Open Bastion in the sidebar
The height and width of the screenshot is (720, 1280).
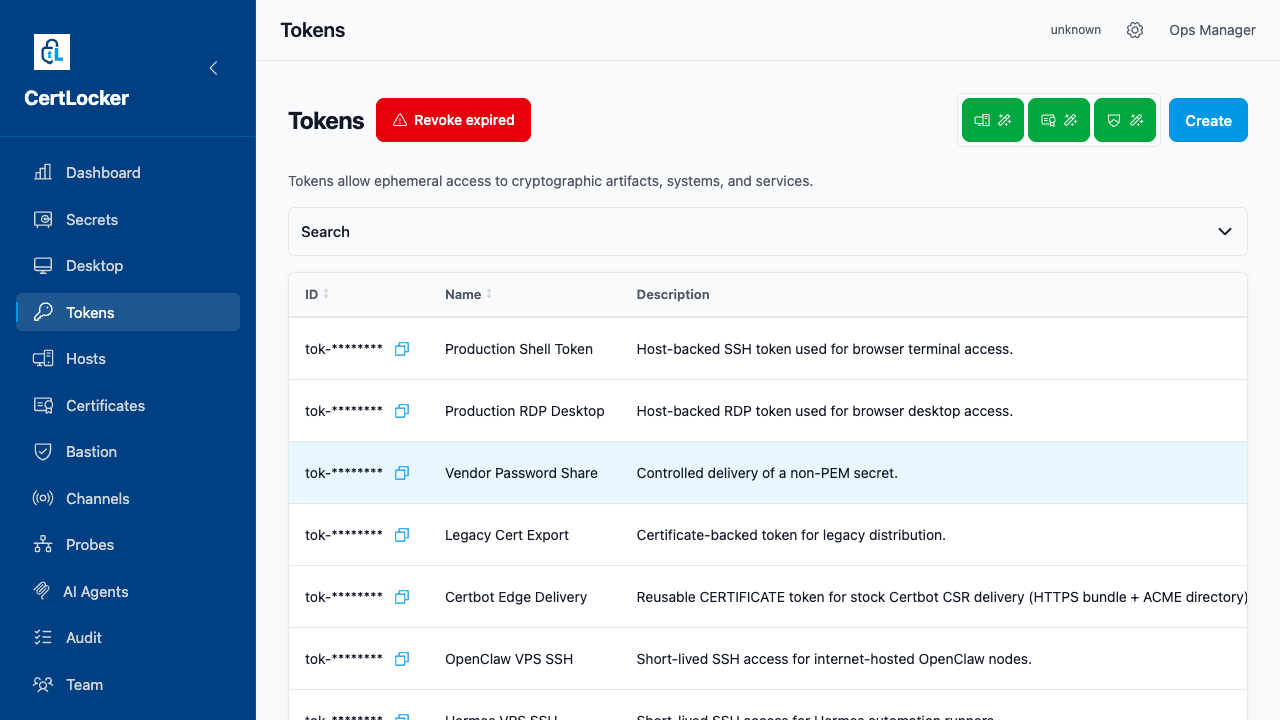coord(128,452)
